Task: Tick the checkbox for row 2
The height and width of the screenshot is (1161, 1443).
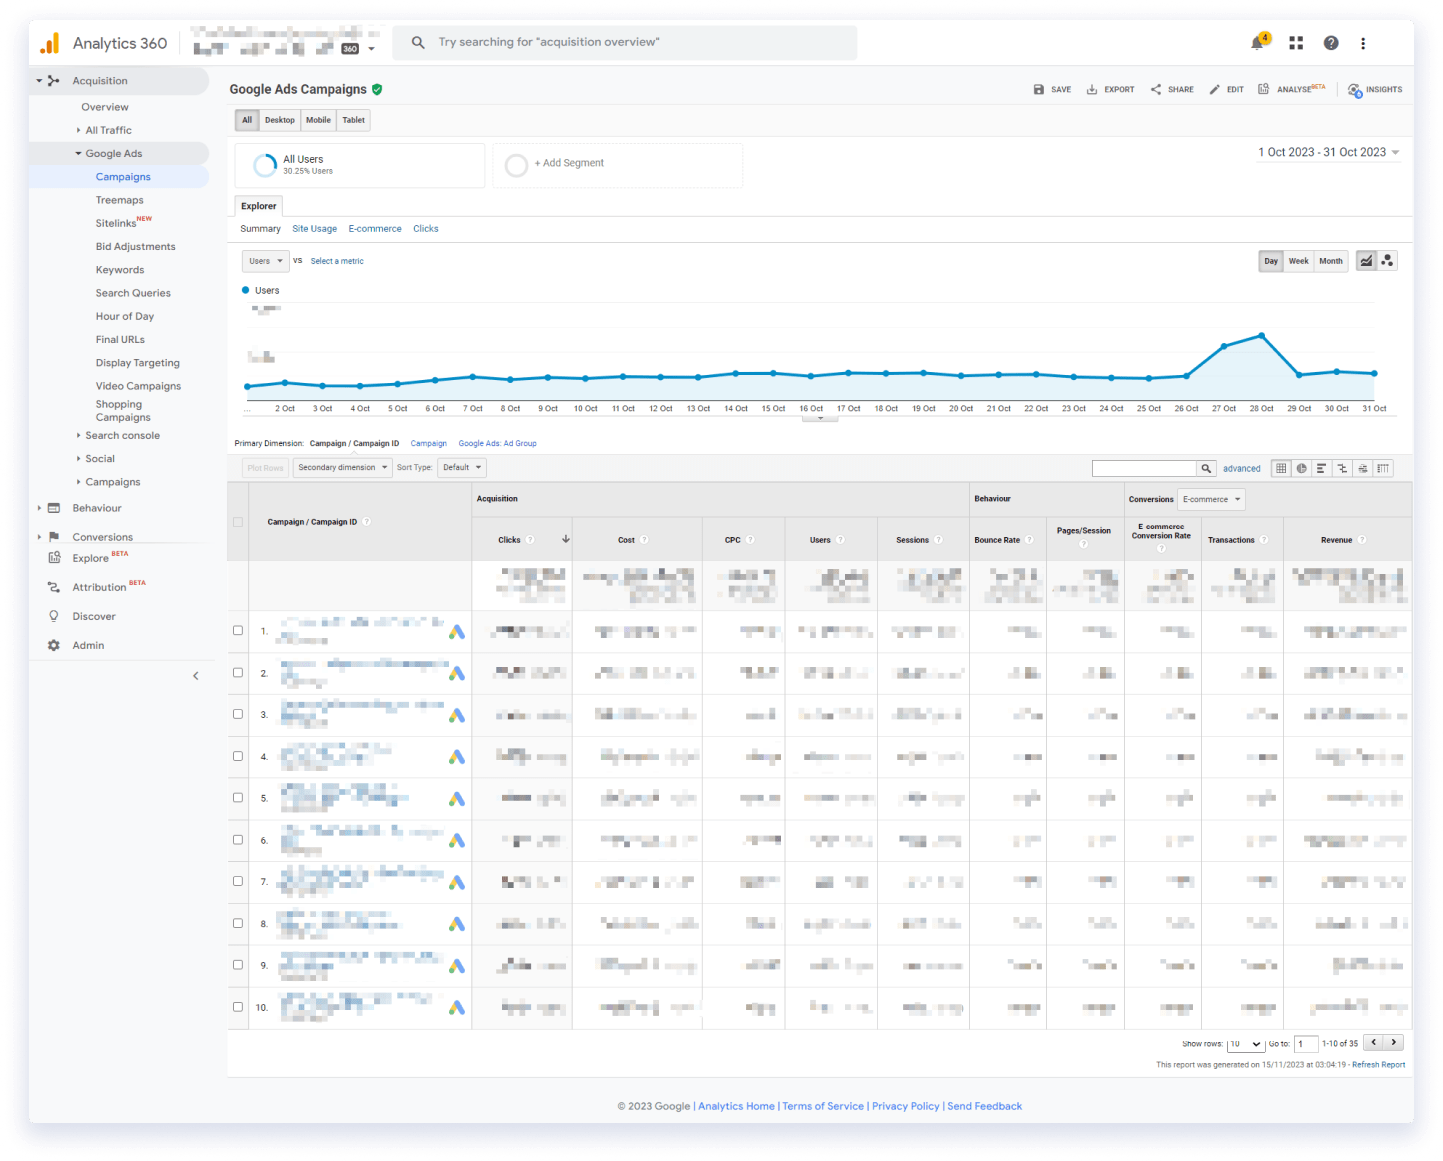Action: [x=238, y=672]
